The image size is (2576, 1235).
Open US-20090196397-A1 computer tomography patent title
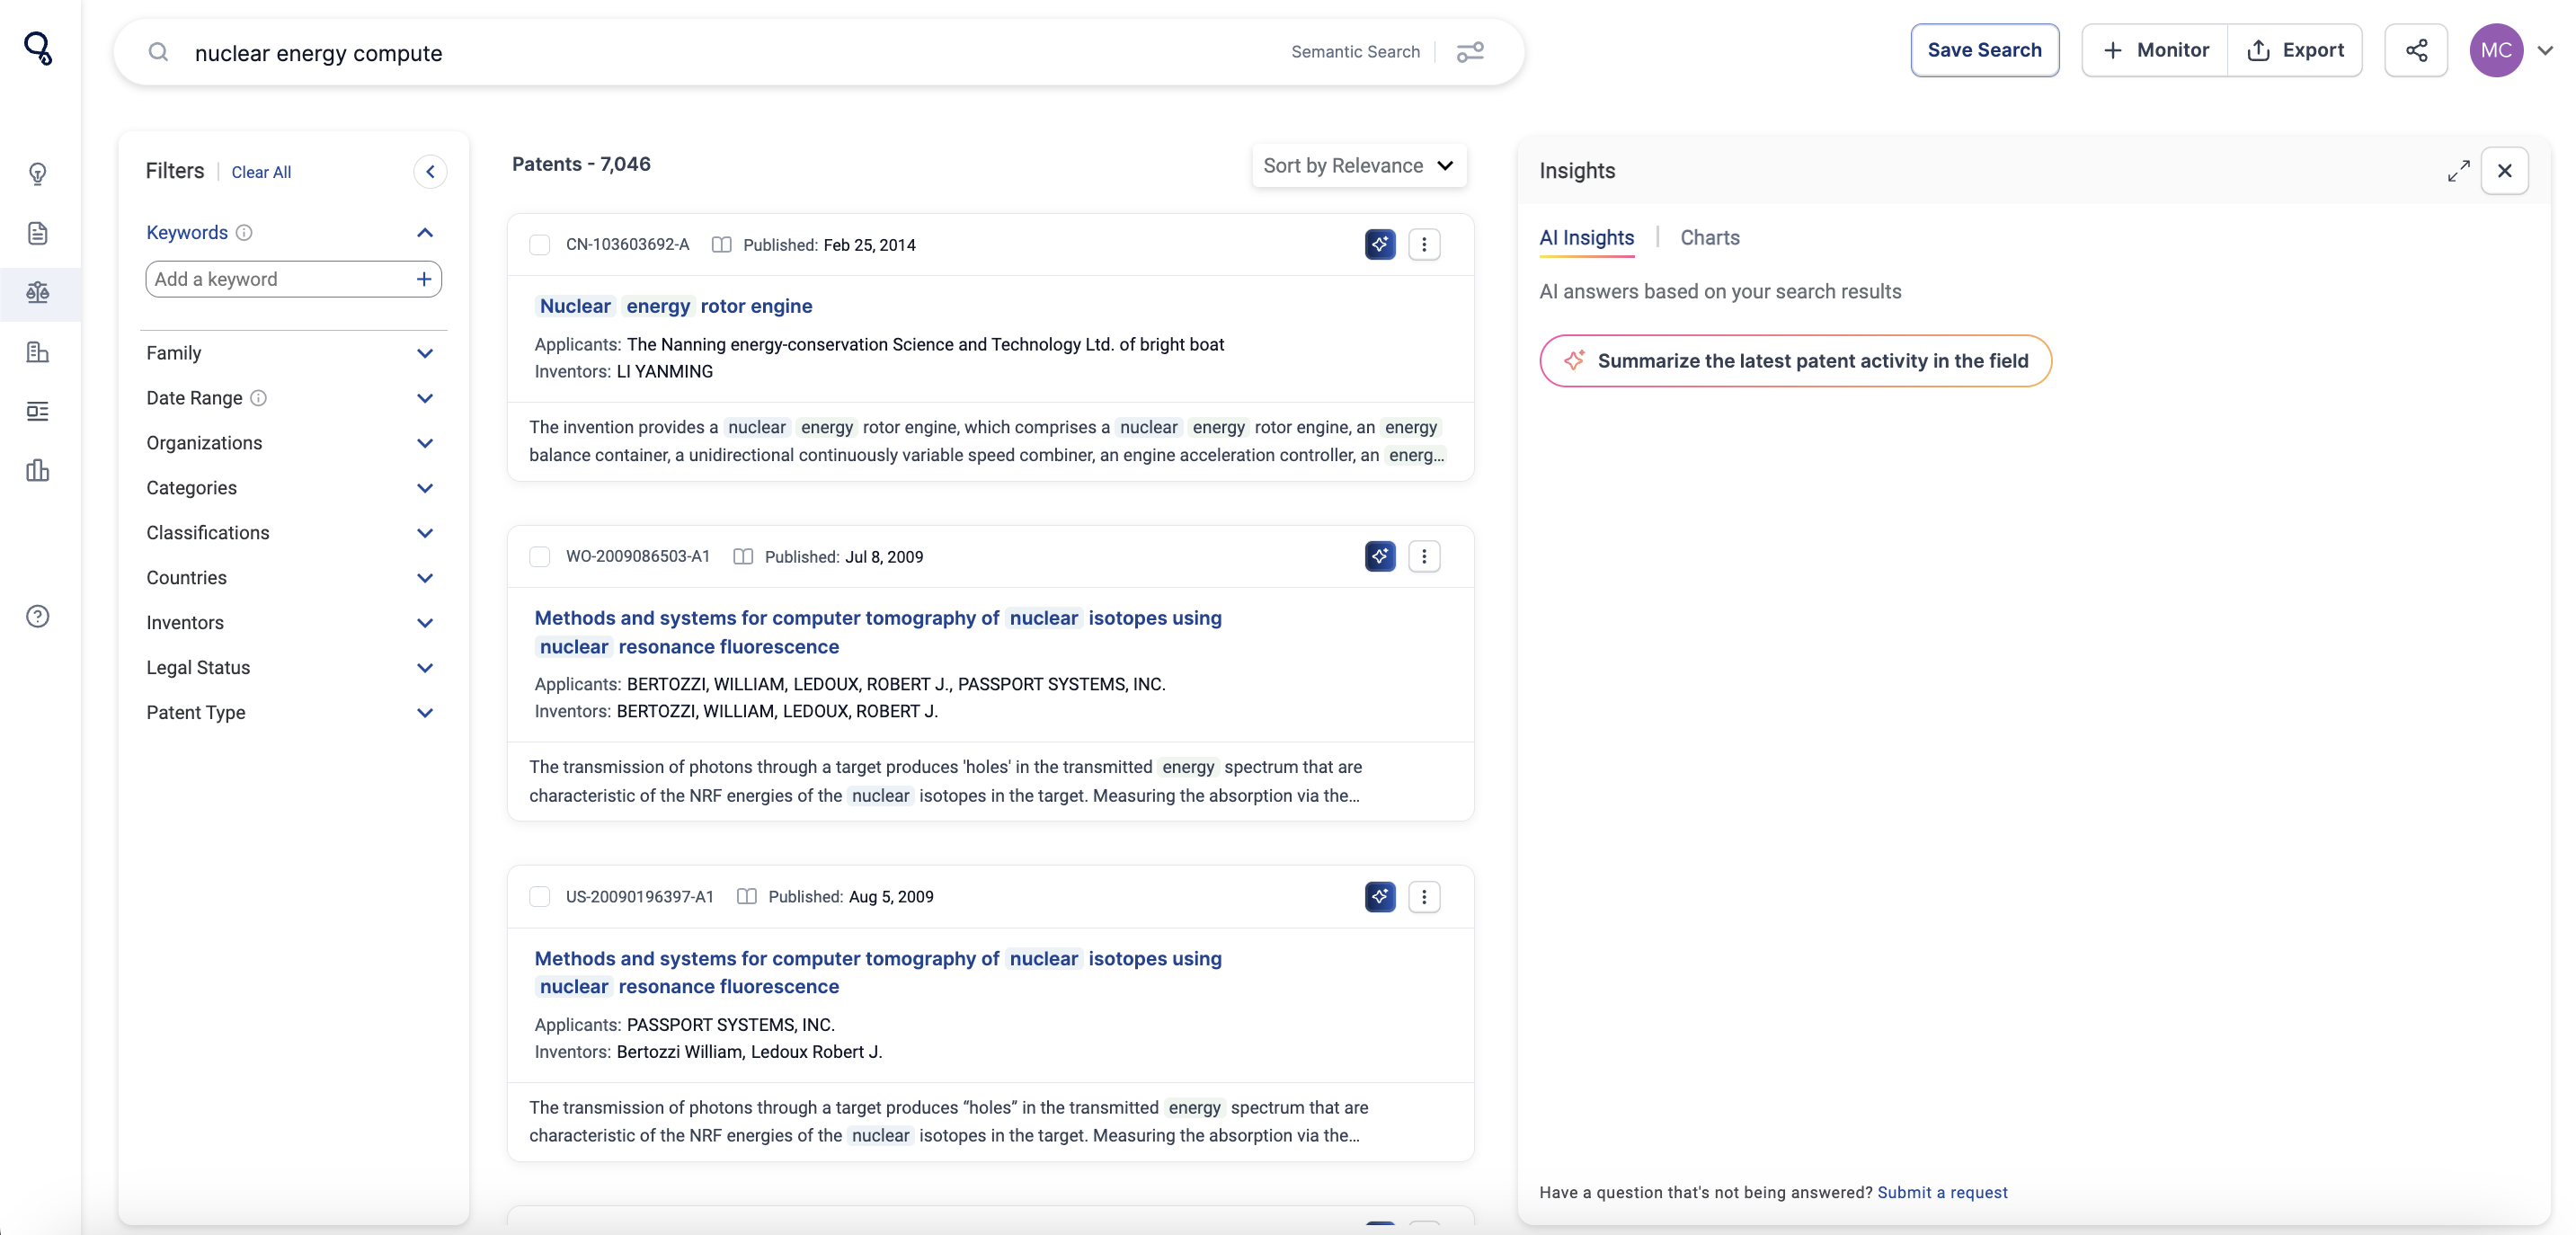tap(878, 972)
